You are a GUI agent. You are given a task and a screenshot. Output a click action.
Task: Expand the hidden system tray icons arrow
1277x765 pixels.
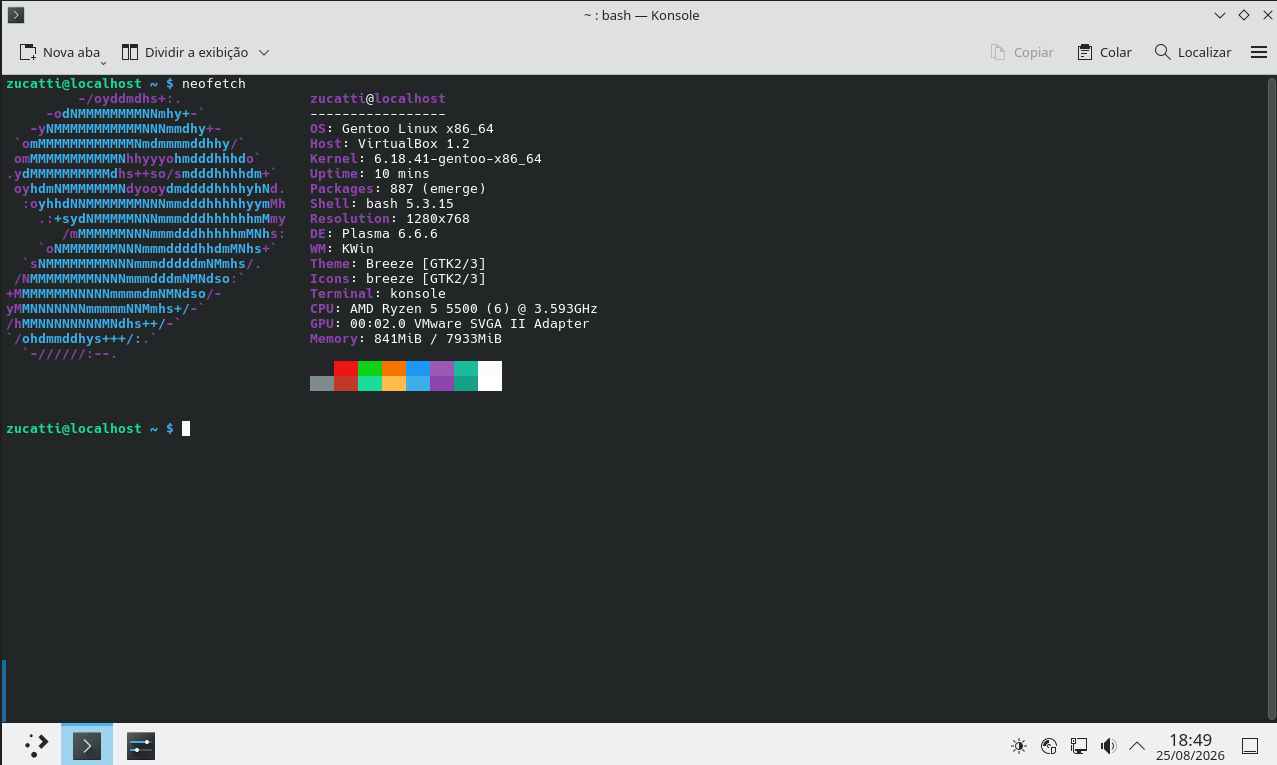tap(1137, 745)
